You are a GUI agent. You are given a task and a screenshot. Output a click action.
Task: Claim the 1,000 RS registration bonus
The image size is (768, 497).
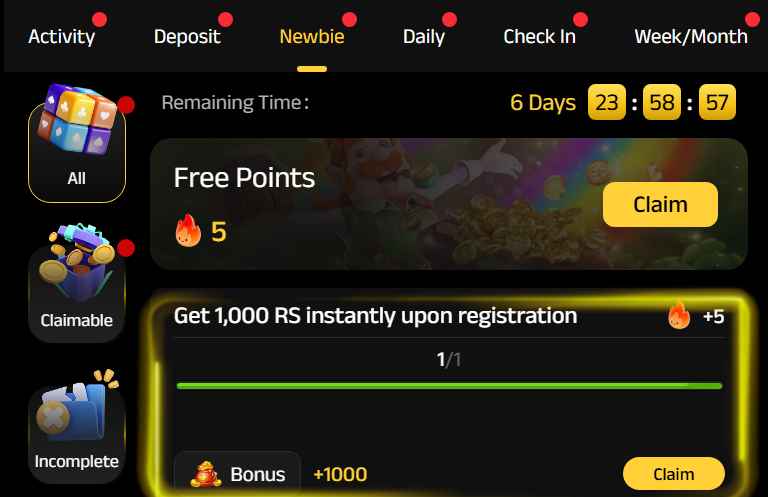point(673,473)
